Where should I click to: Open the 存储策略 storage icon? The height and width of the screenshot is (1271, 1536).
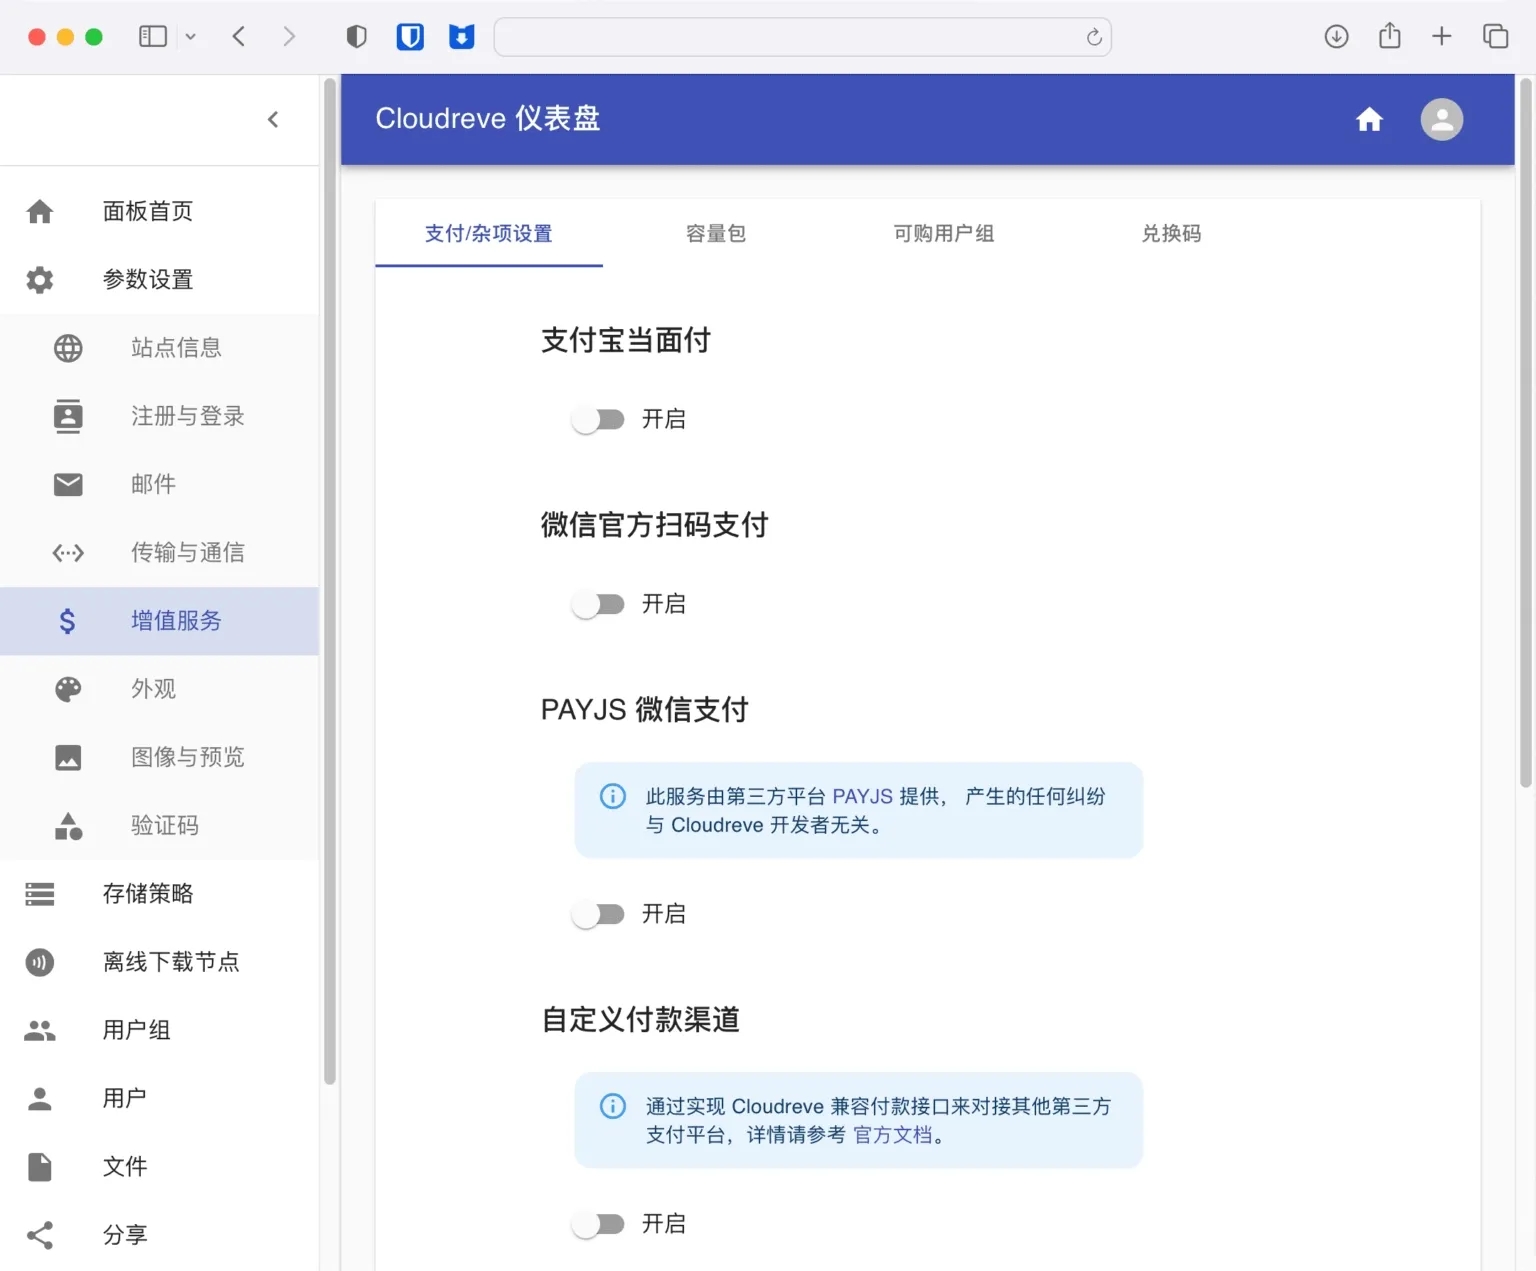pyautogui.click(x=40, y=894)
